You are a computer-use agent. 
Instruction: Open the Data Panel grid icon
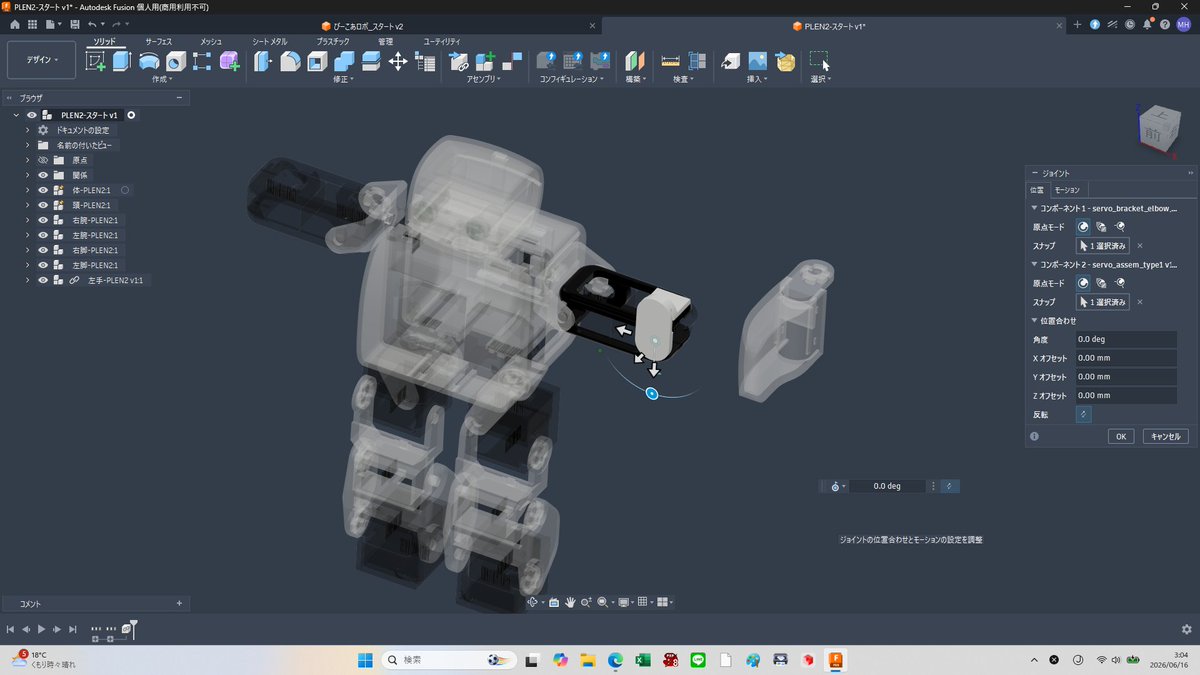tap(32, 24)
